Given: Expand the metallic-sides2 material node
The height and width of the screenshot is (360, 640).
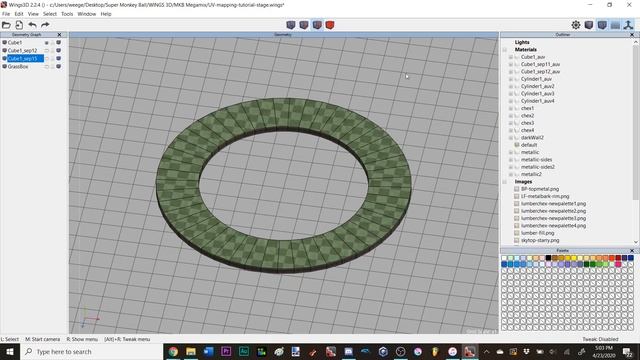Looking at the screenshot, I should click(x=511, y=167).
